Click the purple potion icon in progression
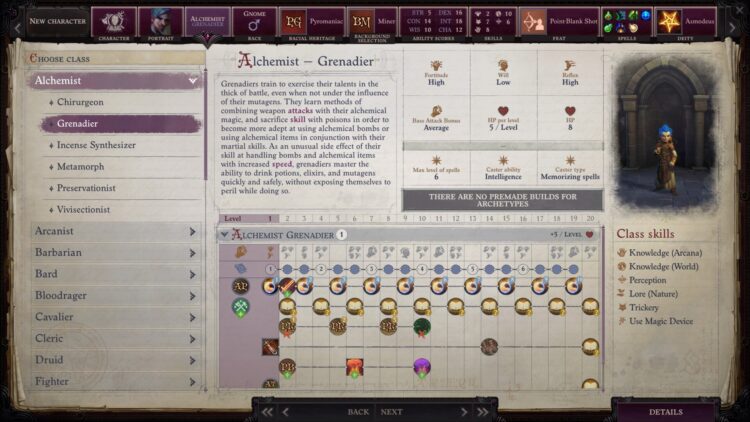The height and width of the screenshot is (422, 750). click(x=421, y=367)
